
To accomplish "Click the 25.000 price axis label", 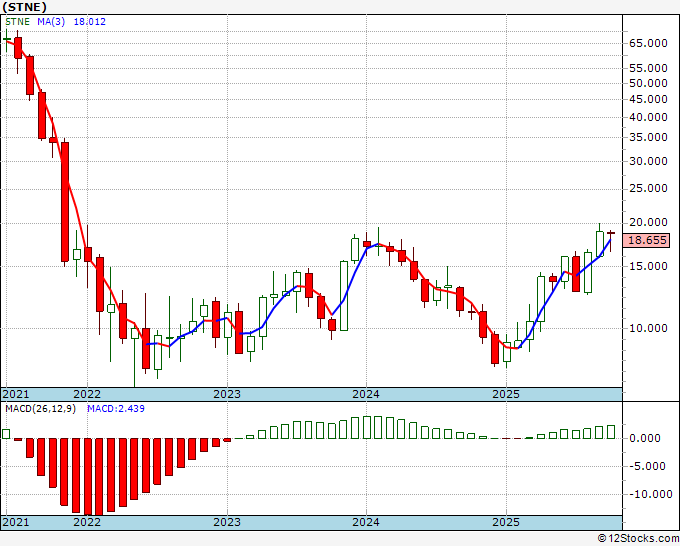I will (x=648, y=188).
